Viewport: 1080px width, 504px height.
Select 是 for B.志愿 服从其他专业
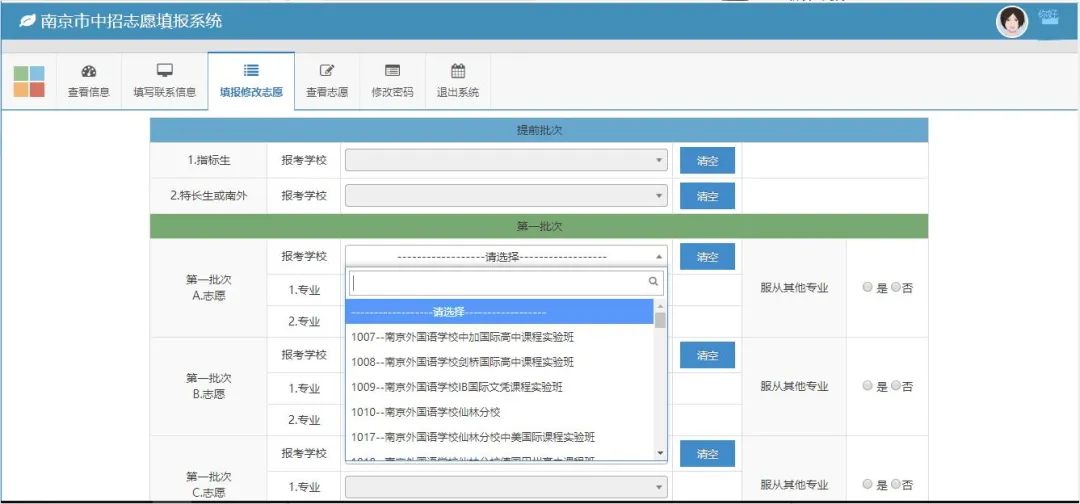[868, 386]
